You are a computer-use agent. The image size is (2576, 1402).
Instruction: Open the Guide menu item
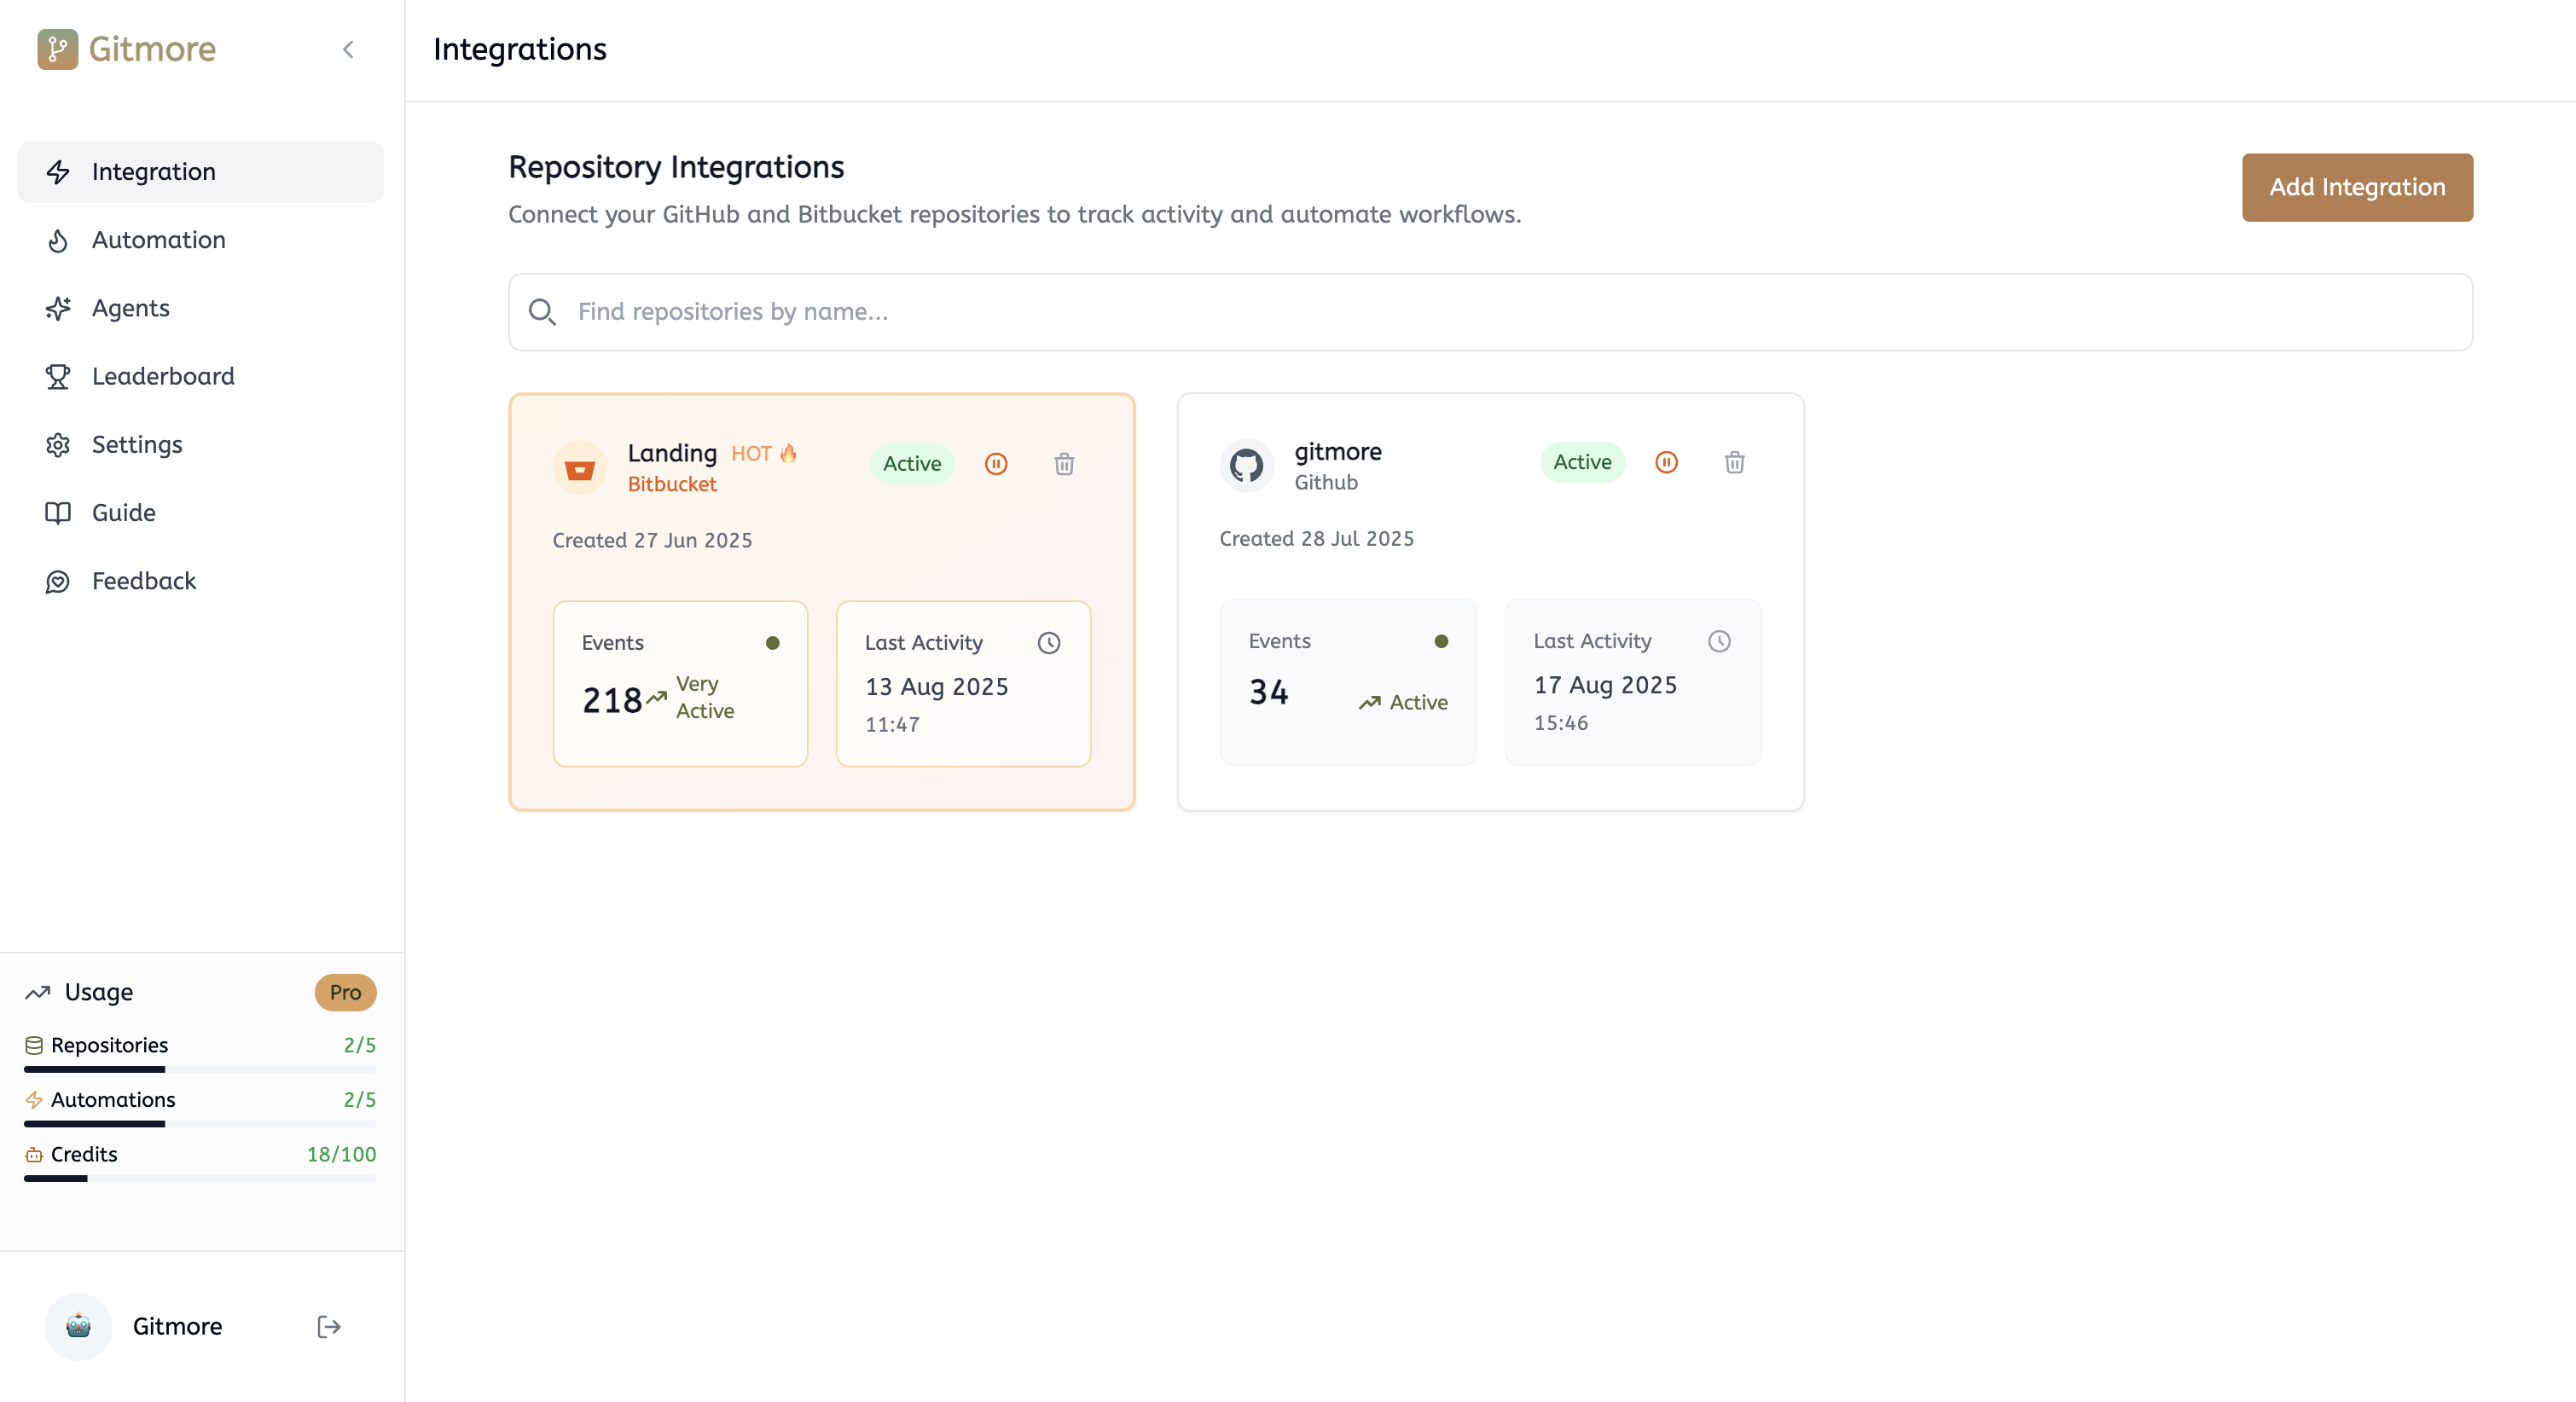pos(200,513)
